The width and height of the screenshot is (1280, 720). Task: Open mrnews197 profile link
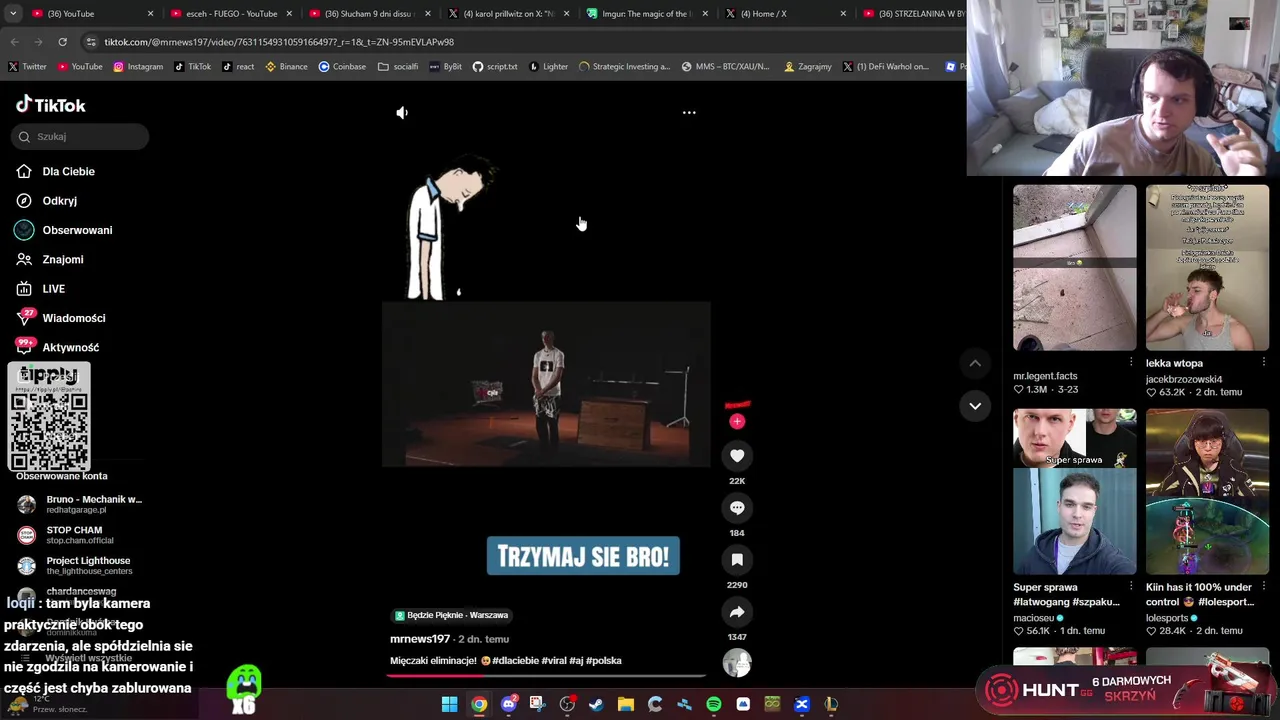click(x=420, y=639)
